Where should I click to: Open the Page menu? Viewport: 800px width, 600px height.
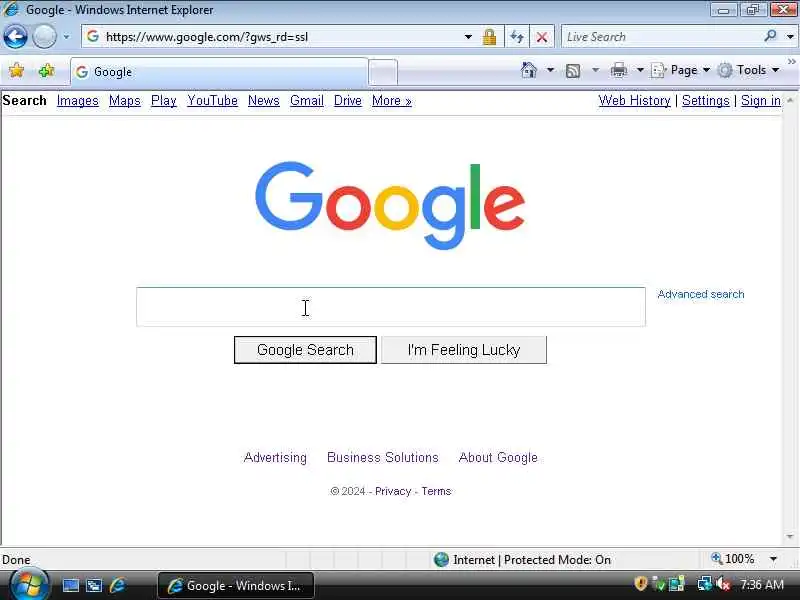(681, 70)
